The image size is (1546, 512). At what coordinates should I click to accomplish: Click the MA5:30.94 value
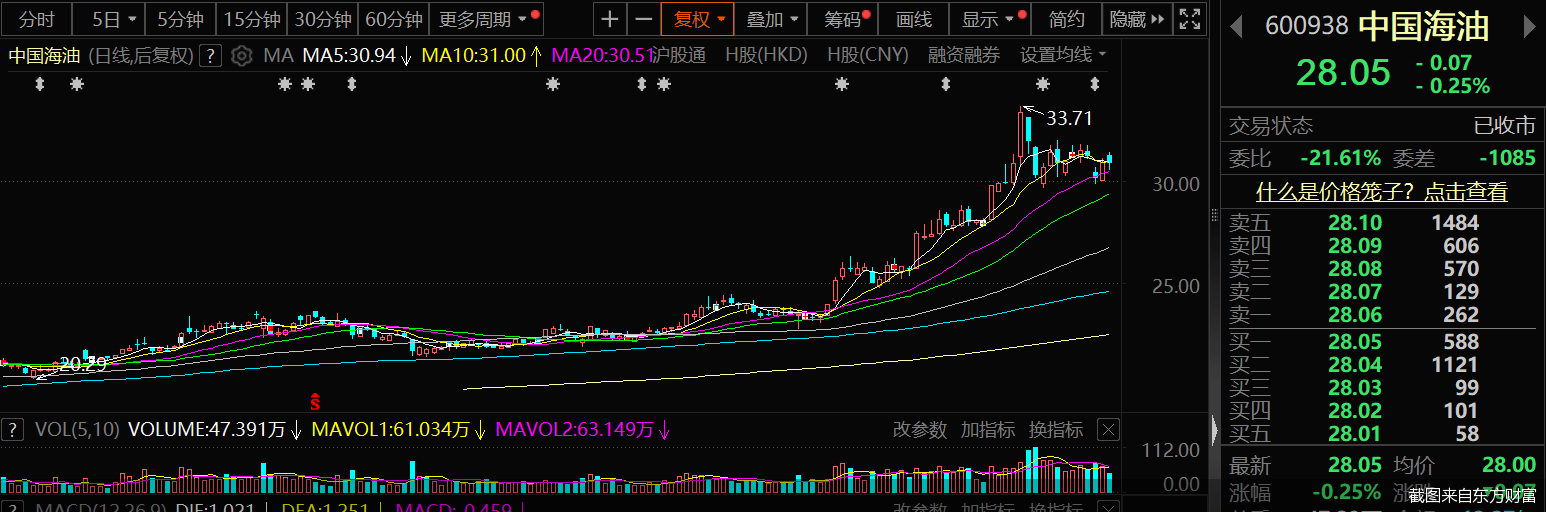pos(349,56)
